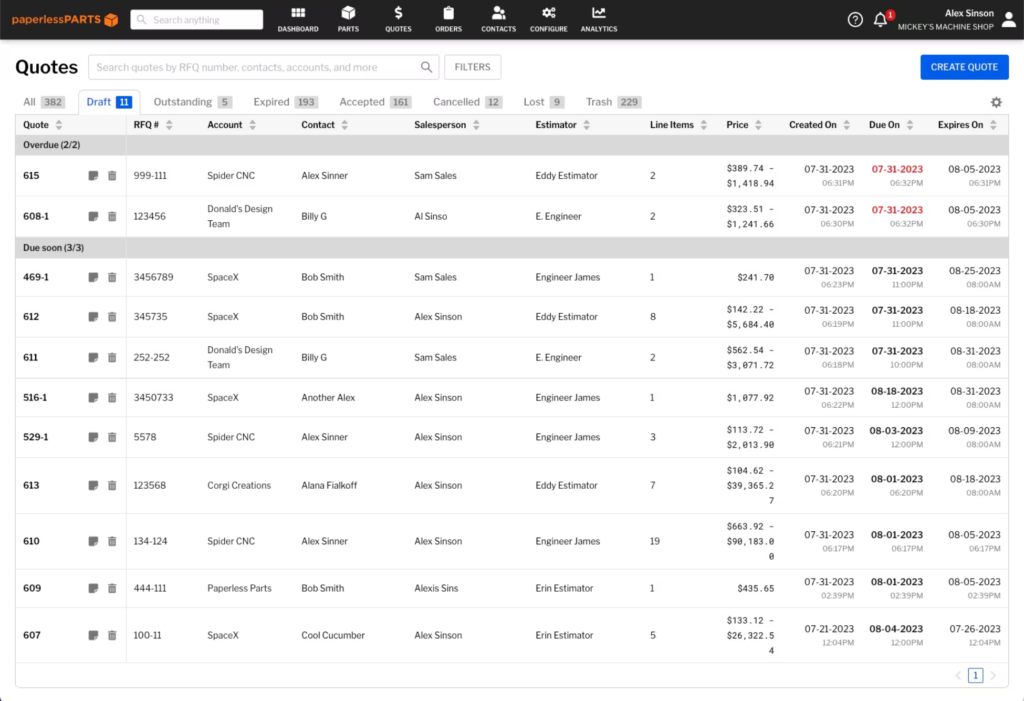Click the Configure icon in the top bar
Image resolution: width=1024 pixels, height=701 pixels.
point(548,19)
